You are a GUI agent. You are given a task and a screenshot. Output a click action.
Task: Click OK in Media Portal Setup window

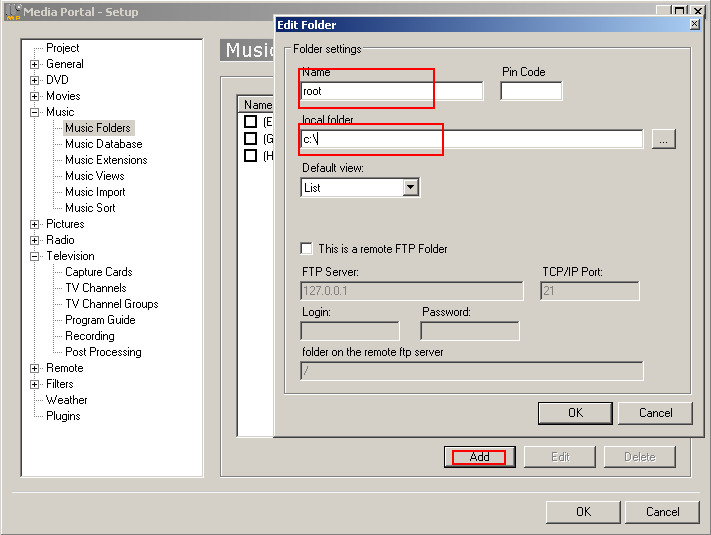(x=583, y=512)
